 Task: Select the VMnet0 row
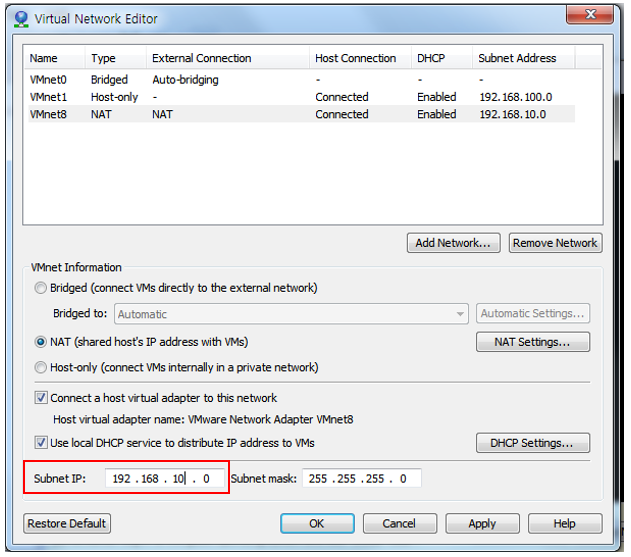tap(301, 80)
